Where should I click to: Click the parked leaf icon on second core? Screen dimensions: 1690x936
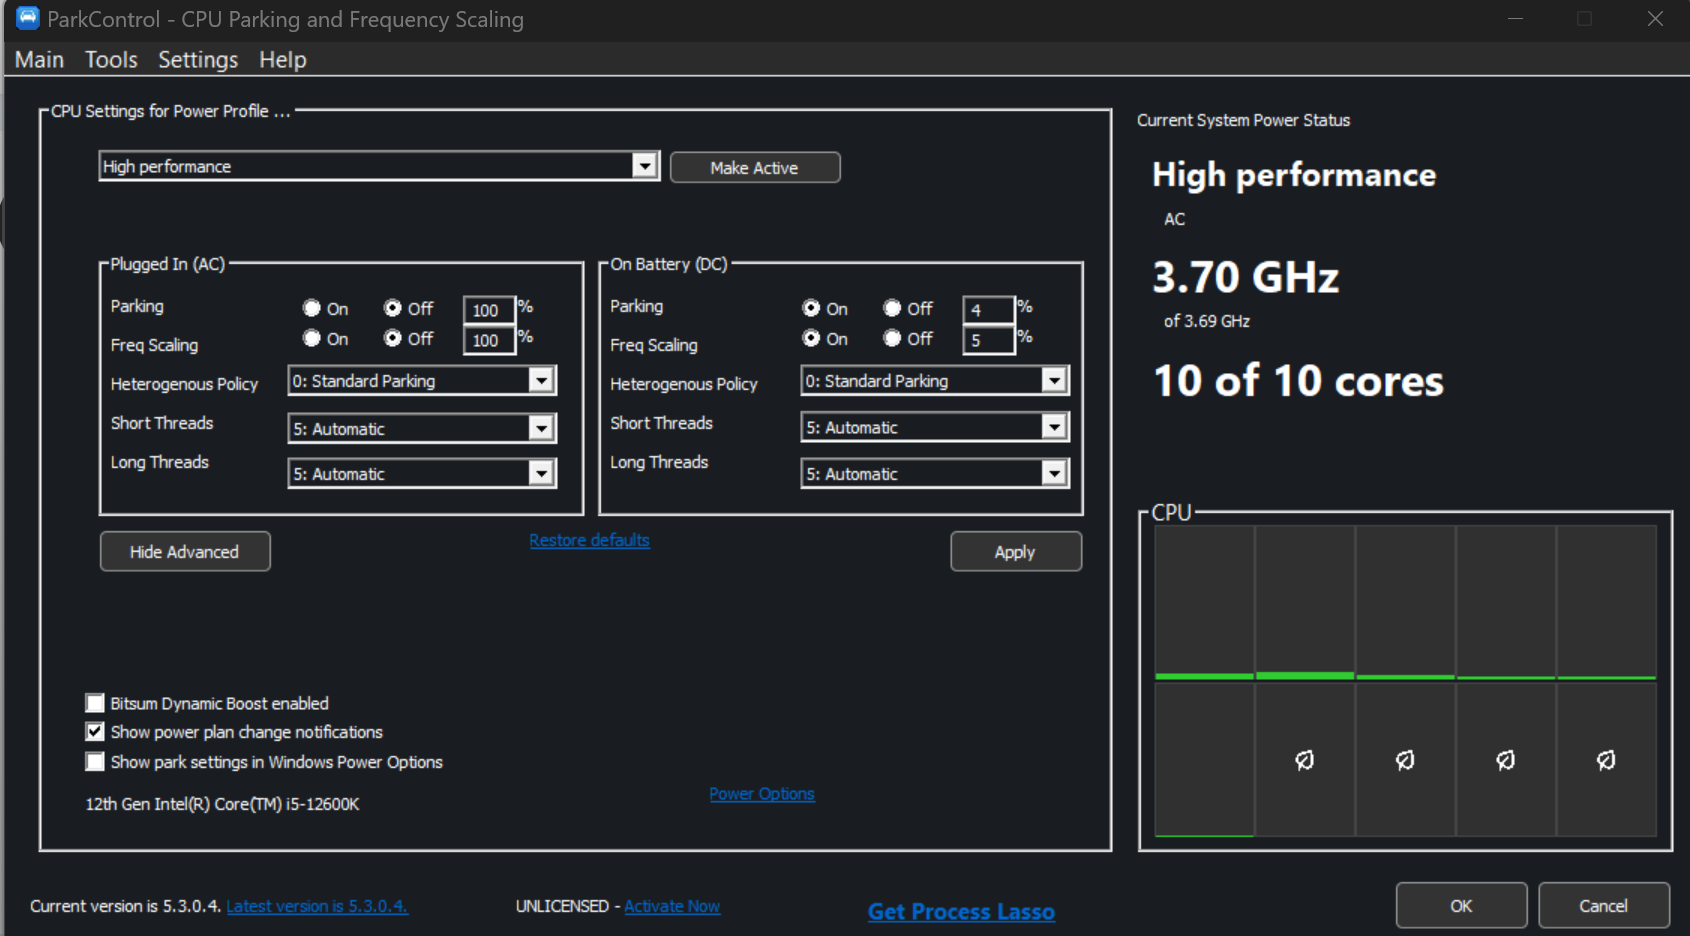click(1305, 760)
